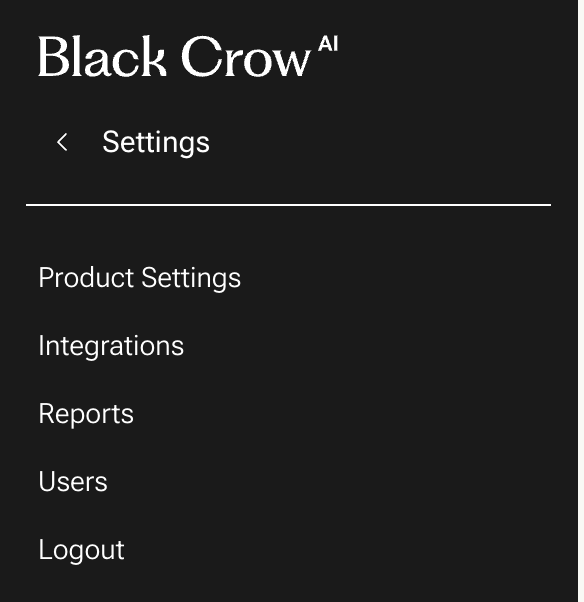Click the Black Crow AI logo
The height and width of the screenshot is (602, 584).
tap(188, 56)
